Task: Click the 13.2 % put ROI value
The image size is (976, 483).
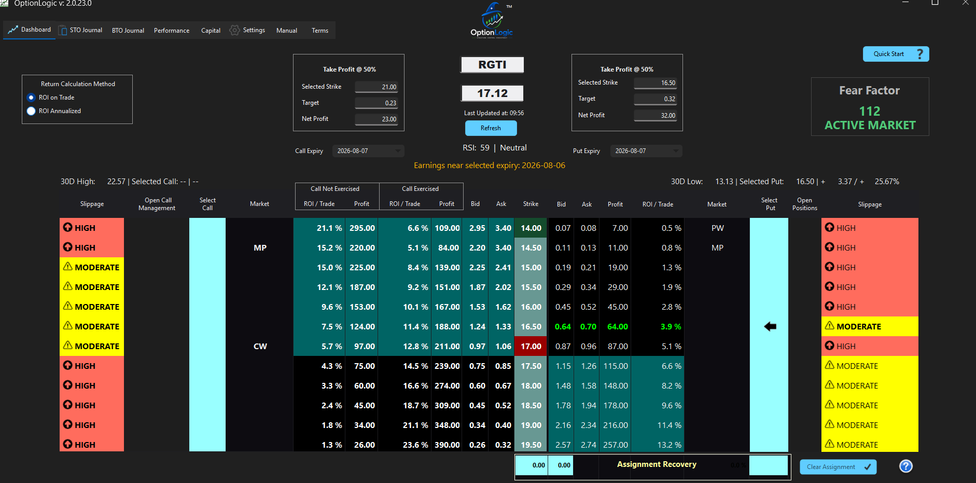Action: (x=668, y=444)
